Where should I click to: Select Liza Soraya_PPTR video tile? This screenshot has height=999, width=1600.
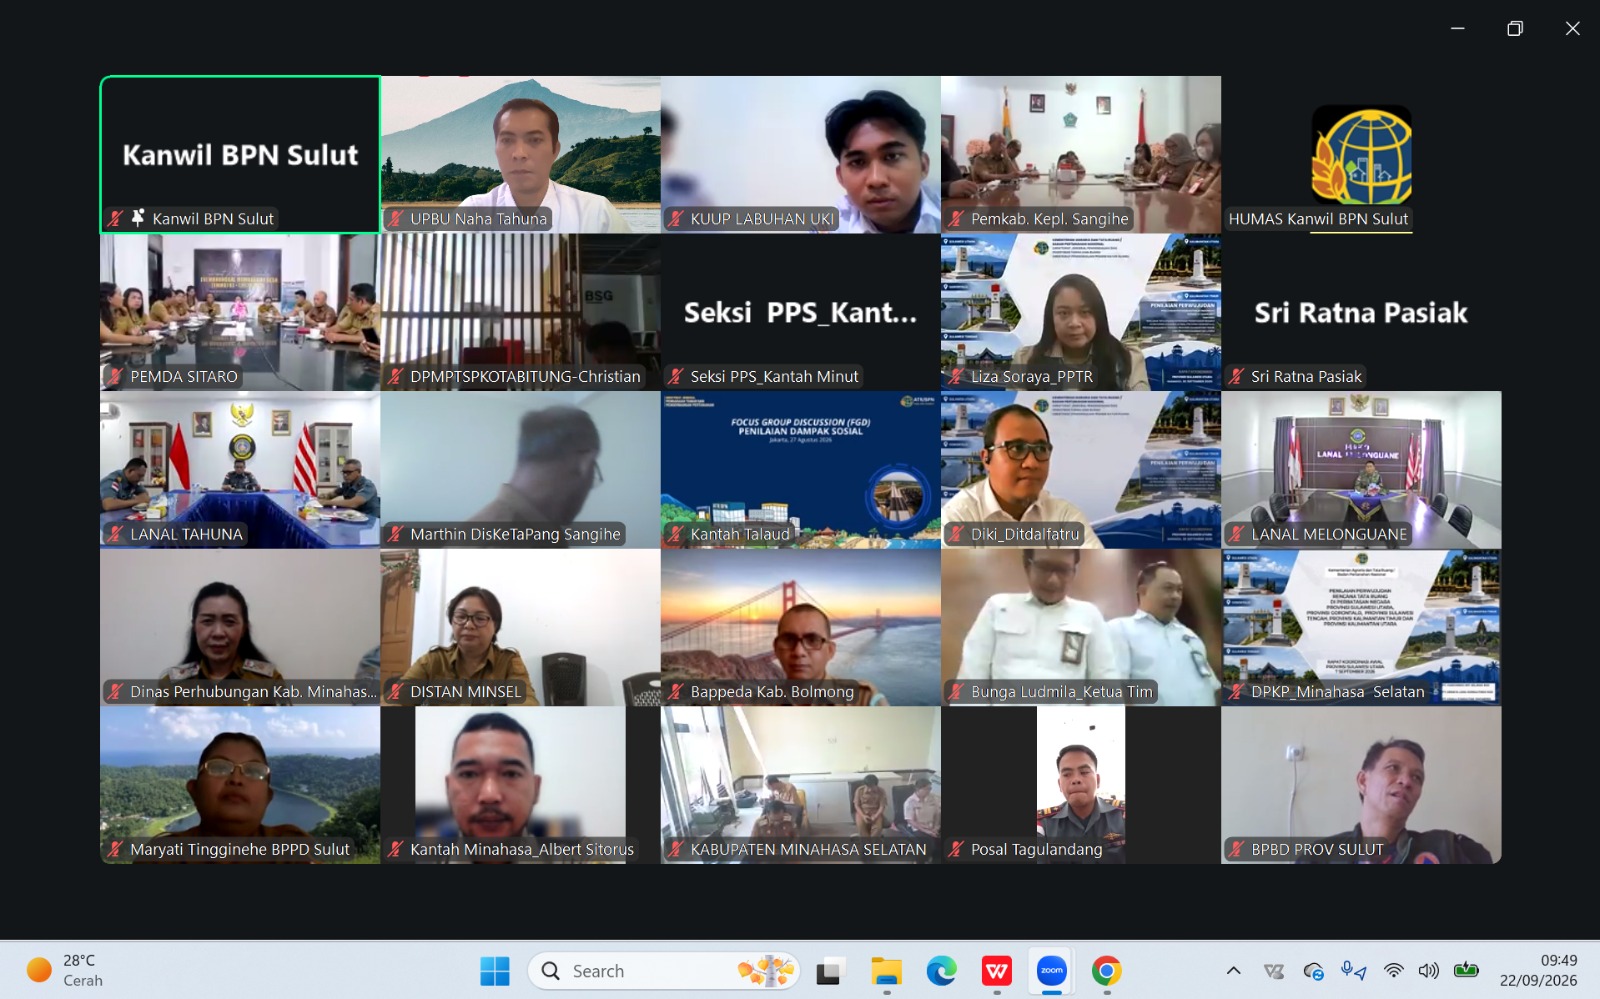click(1081, 312)
